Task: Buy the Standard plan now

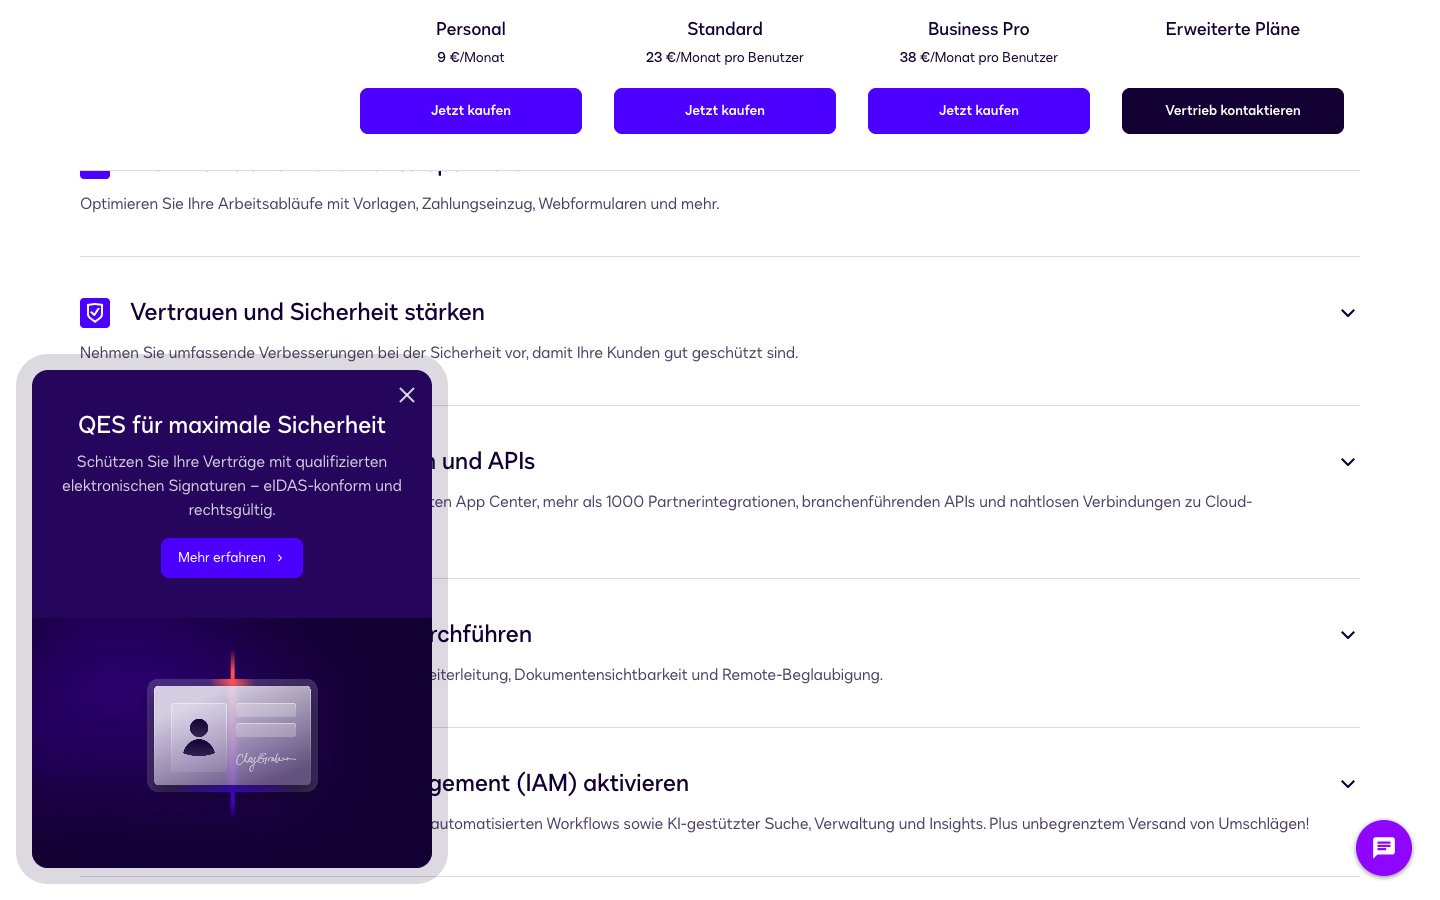Action: point(725,111)
